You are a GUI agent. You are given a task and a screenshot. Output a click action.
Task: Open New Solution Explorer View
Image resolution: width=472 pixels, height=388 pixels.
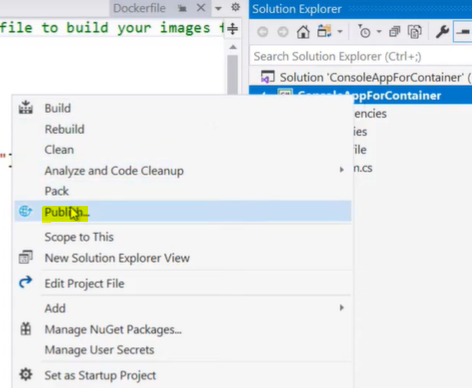[x=117, y=258]
